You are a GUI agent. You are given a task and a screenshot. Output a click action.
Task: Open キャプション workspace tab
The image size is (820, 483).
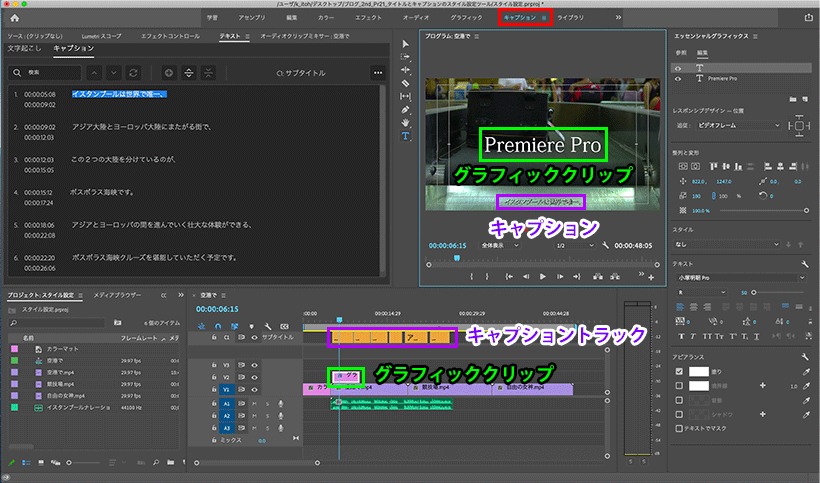point(519,18)
